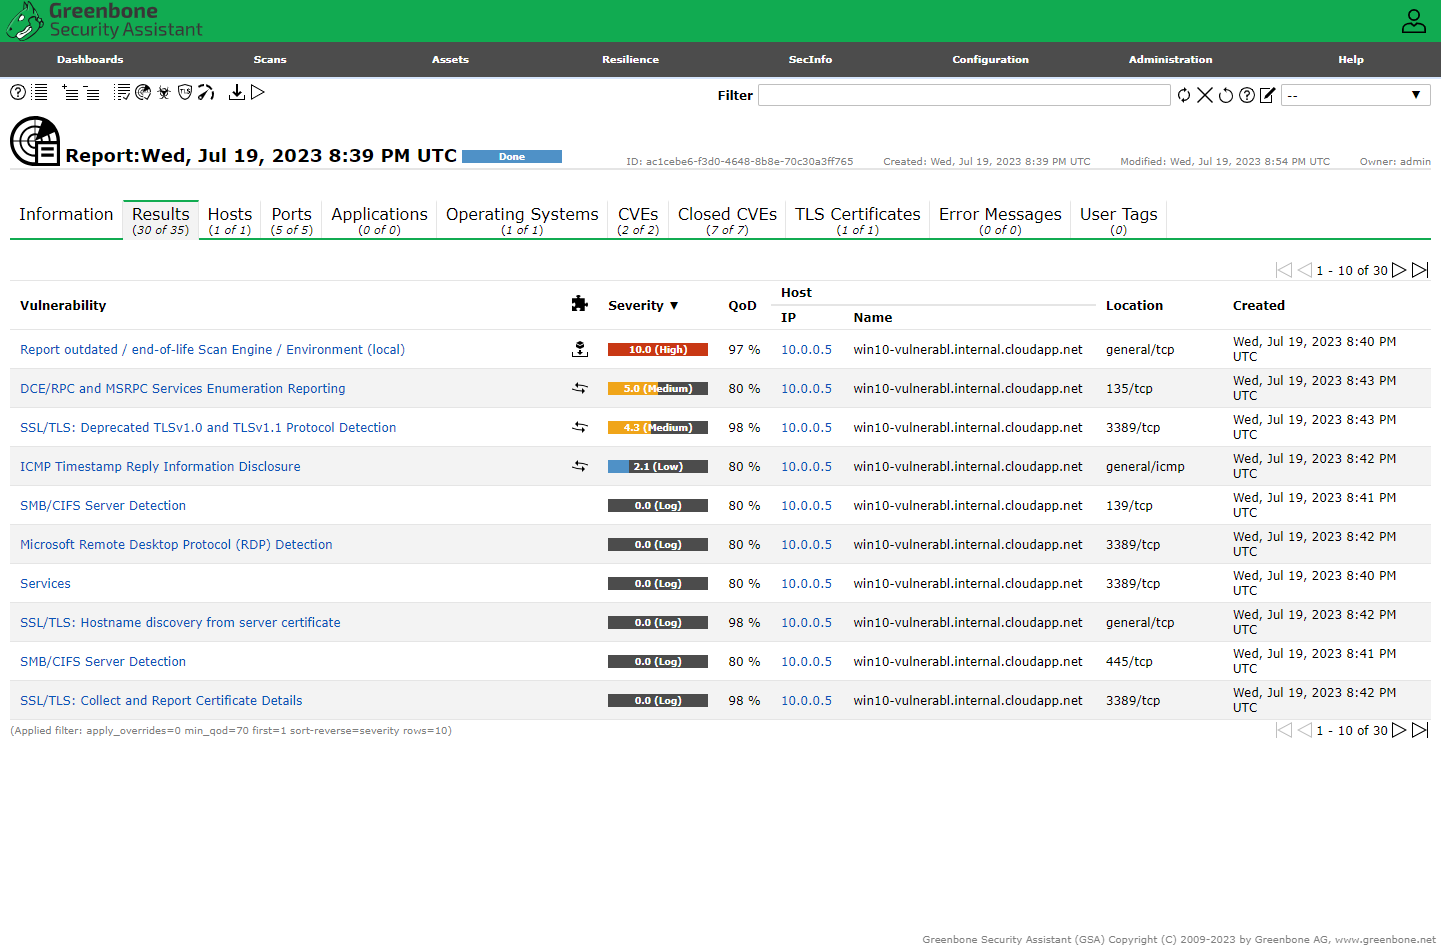Click the solution icon in Report outdated row
Screen dimensions: 1441x947
pyautogui.click(x=580, y=349)
